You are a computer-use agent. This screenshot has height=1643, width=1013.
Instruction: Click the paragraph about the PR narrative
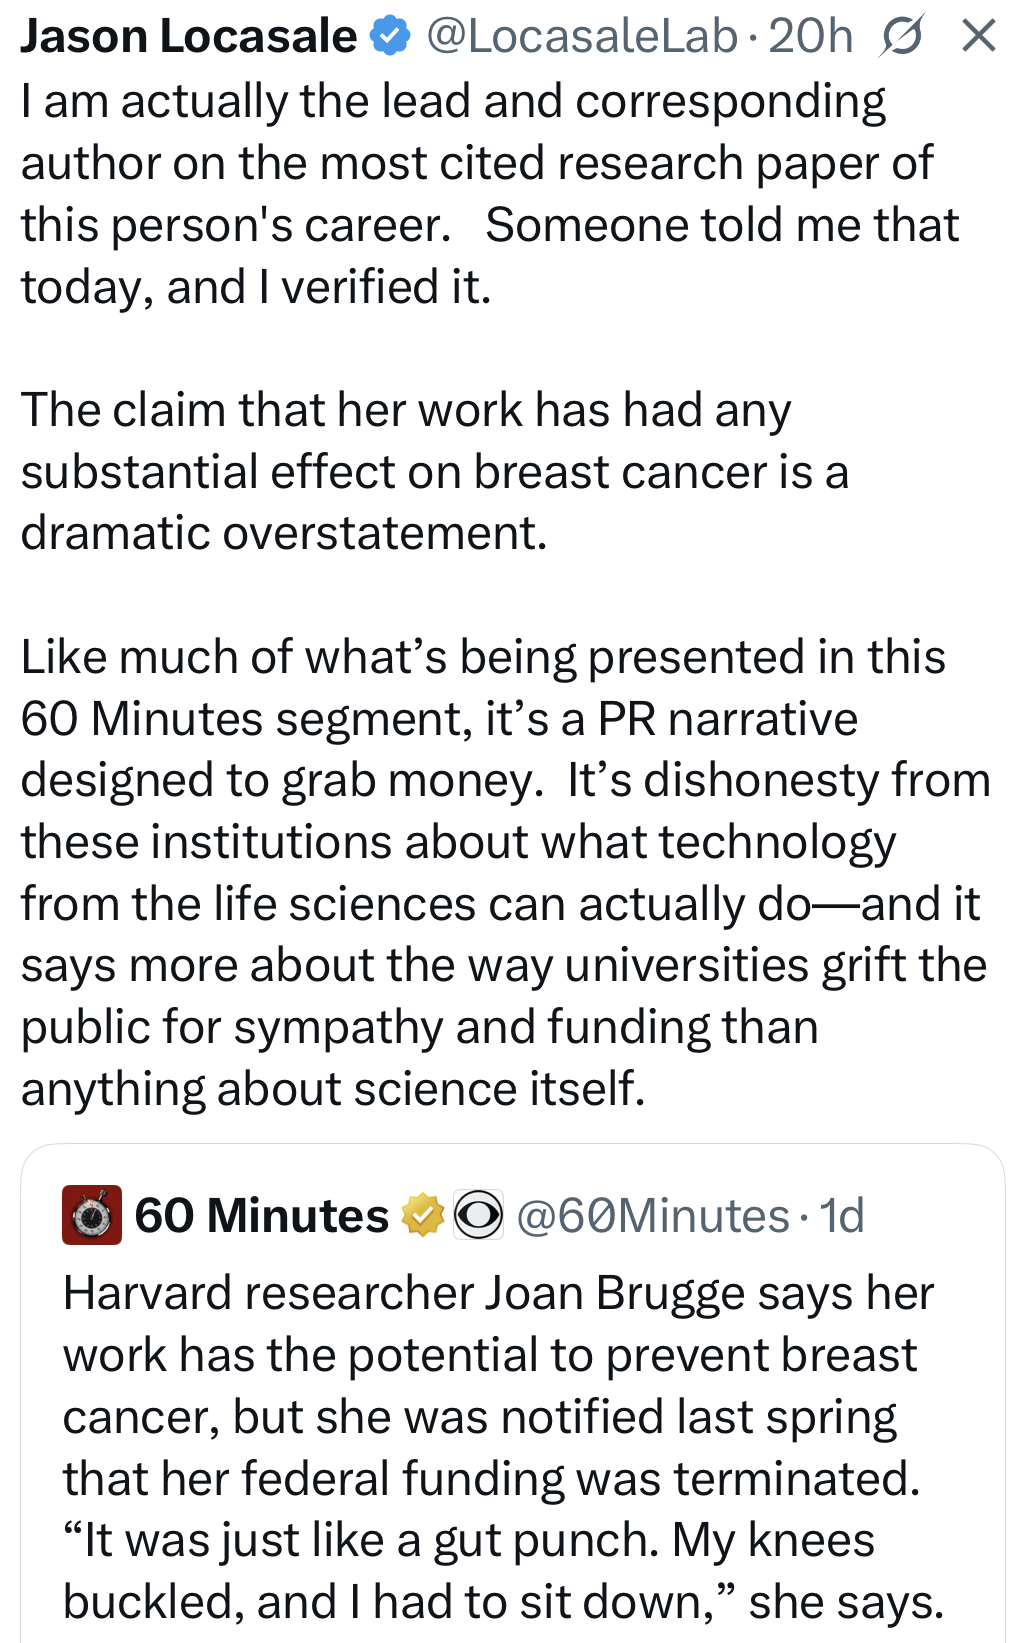pos(504,872)
